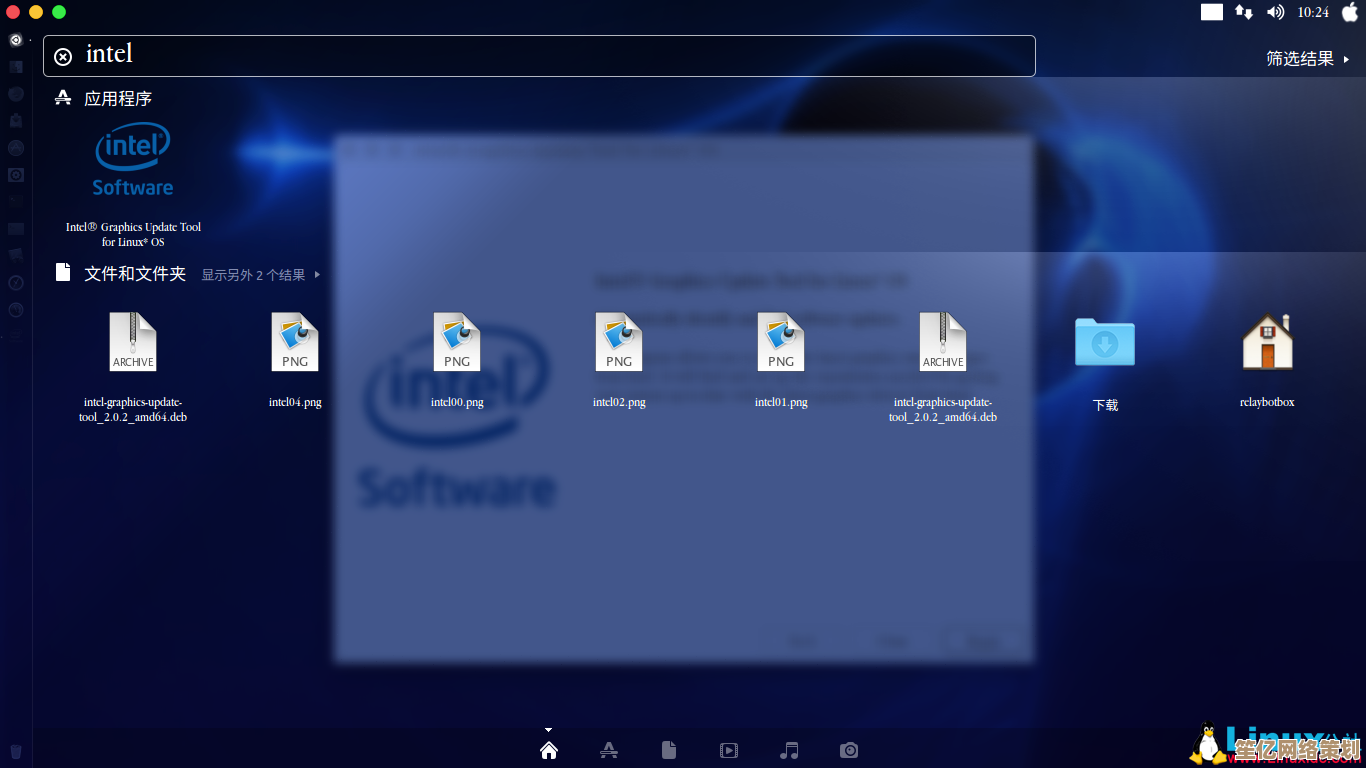This screenshot has width=1366, height=768.
Task: Click the Ubuntu Dash launcher button
Action: tap(16, 40)
